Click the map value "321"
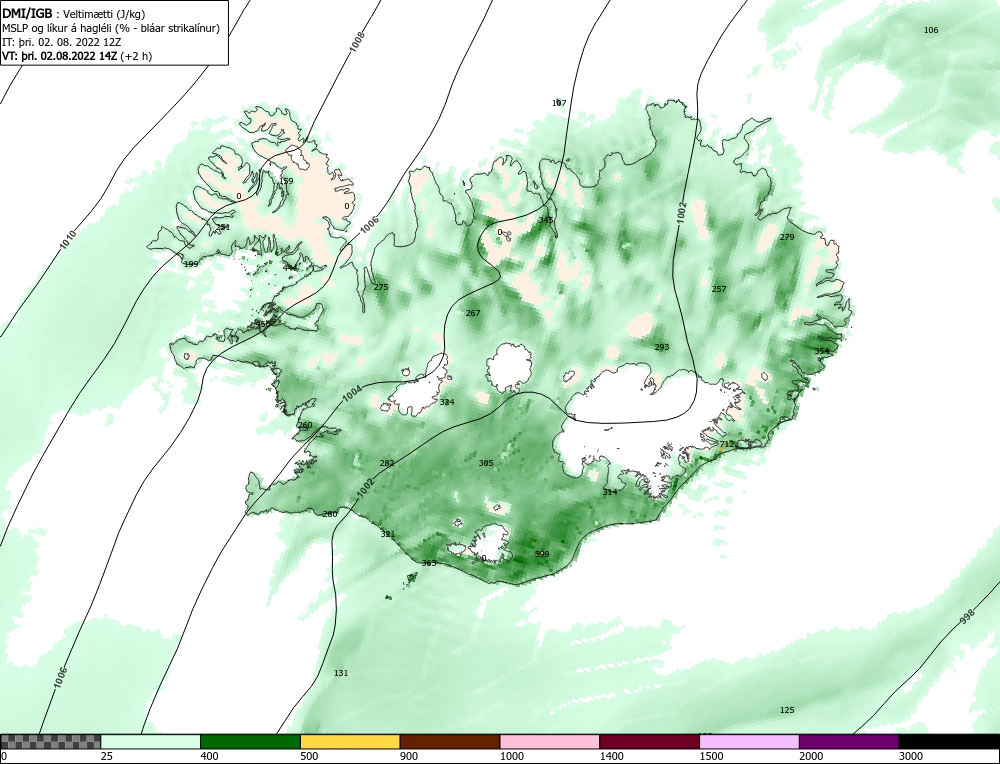Image resolution: width=1000 pixels, height=764 pixels. coord(388,534)
